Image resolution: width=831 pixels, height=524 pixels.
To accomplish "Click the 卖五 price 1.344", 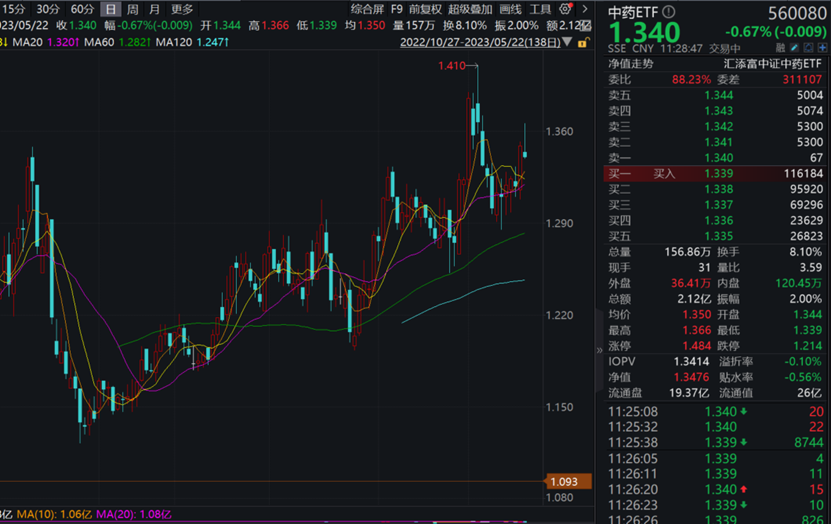I will click(719, 95).
